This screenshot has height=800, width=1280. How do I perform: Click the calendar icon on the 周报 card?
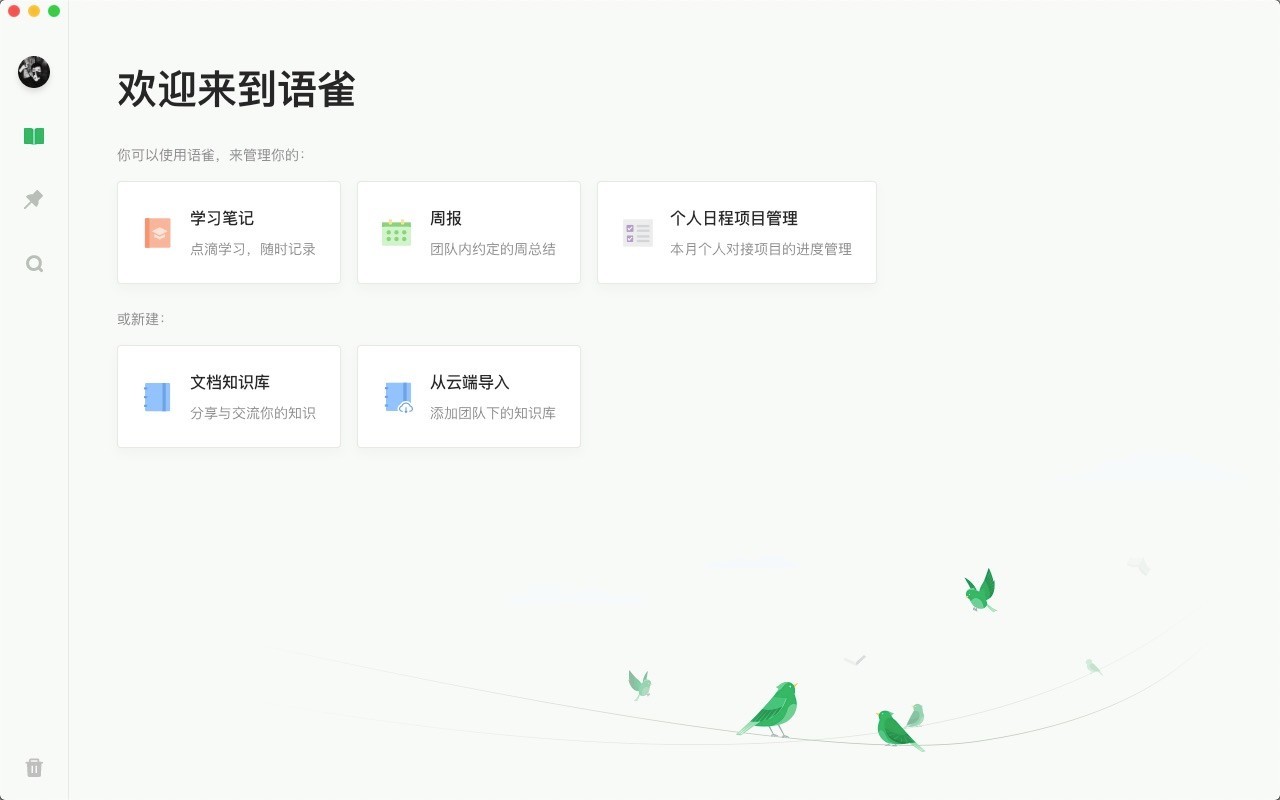pos(397,232)
